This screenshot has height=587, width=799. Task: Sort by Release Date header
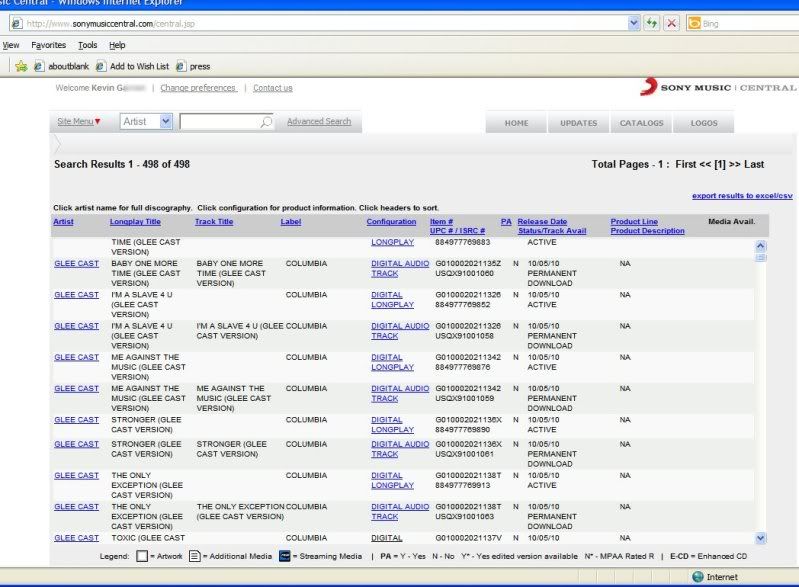tap(542, 222)
